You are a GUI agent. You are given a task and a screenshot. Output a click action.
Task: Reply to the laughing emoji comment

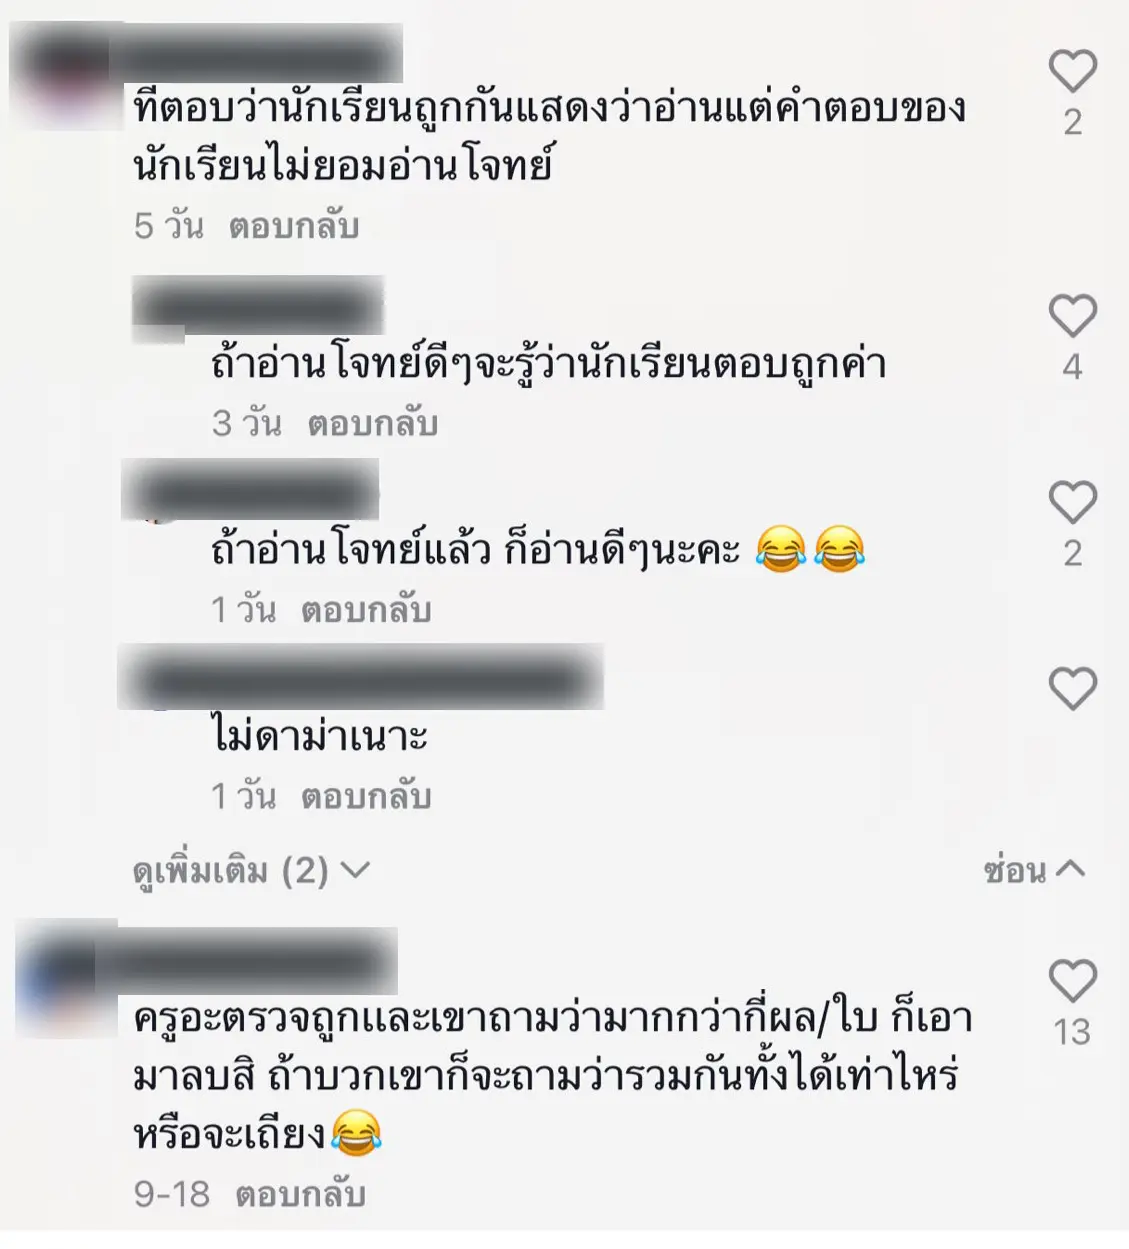(366, 609)
